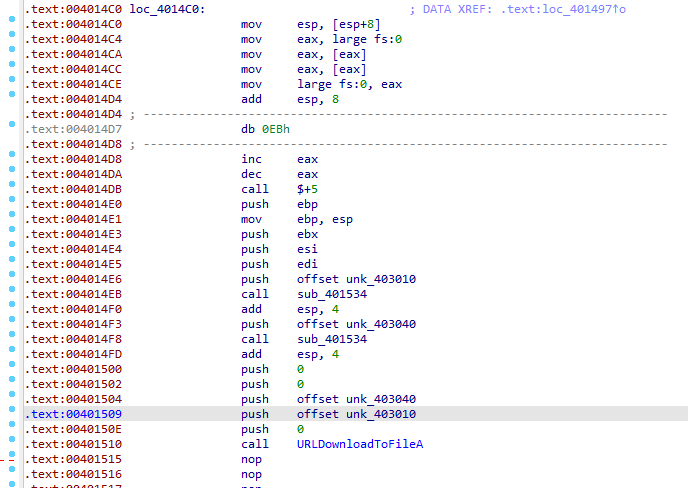
Task: Follow the URLDownloadToFileA import reference
Action: pyautogui.click(x=360, y=444)
